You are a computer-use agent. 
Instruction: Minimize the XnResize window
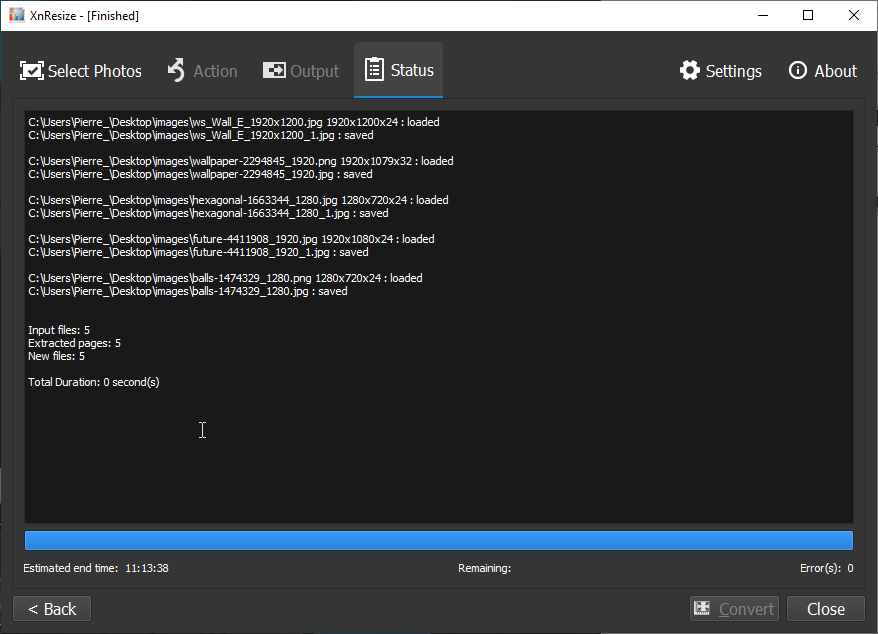coord(762,16)
